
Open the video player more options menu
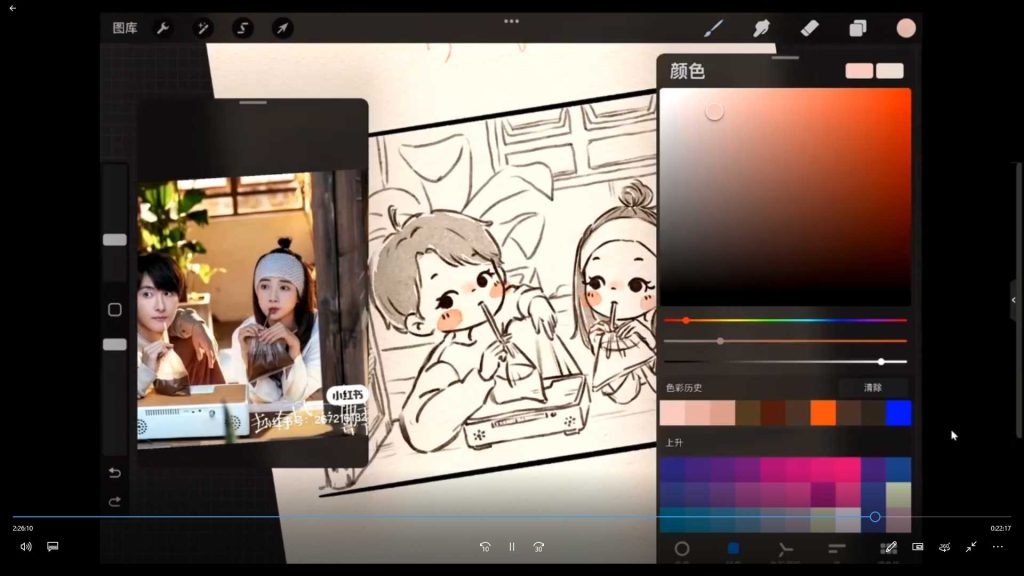click(997, 547)
